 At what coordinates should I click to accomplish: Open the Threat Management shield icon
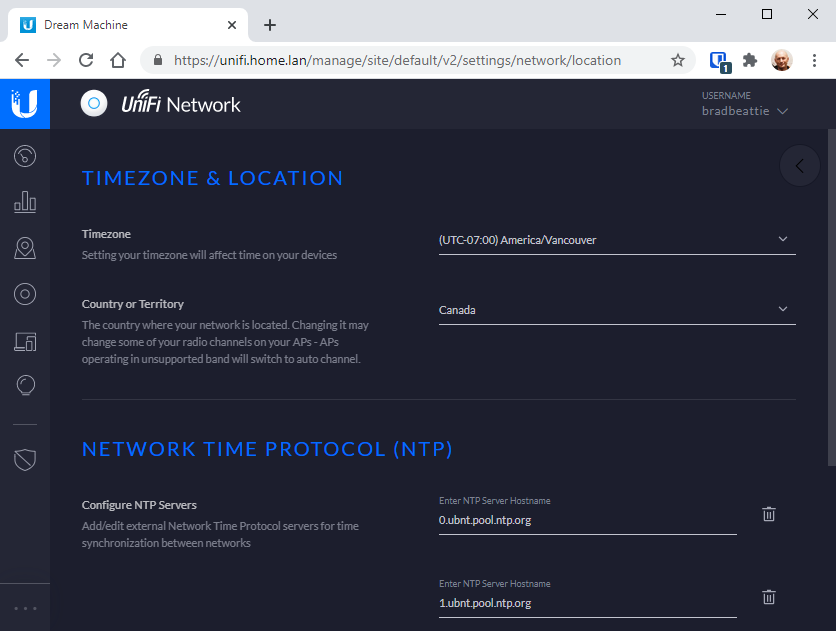click(x=25, y=460)
